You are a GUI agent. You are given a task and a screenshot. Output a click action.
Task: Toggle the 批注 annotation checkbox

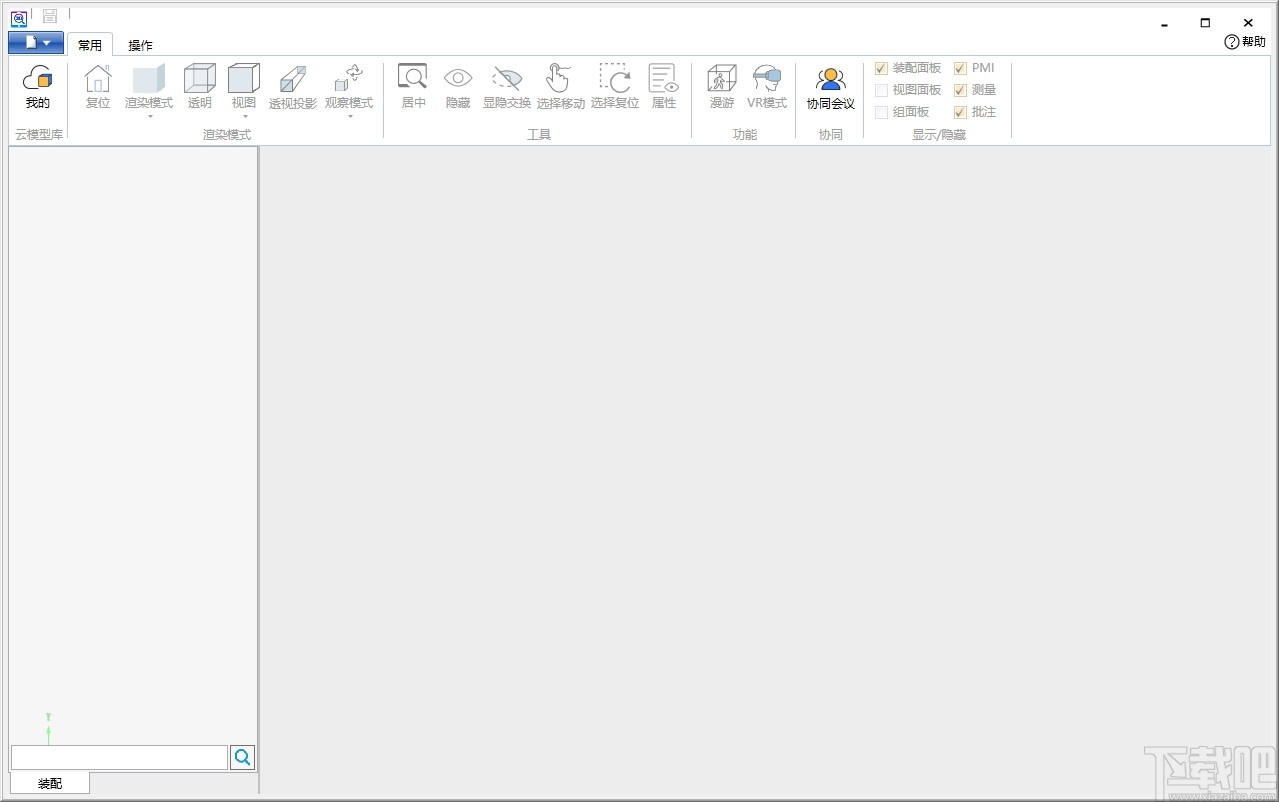[960, 113]
